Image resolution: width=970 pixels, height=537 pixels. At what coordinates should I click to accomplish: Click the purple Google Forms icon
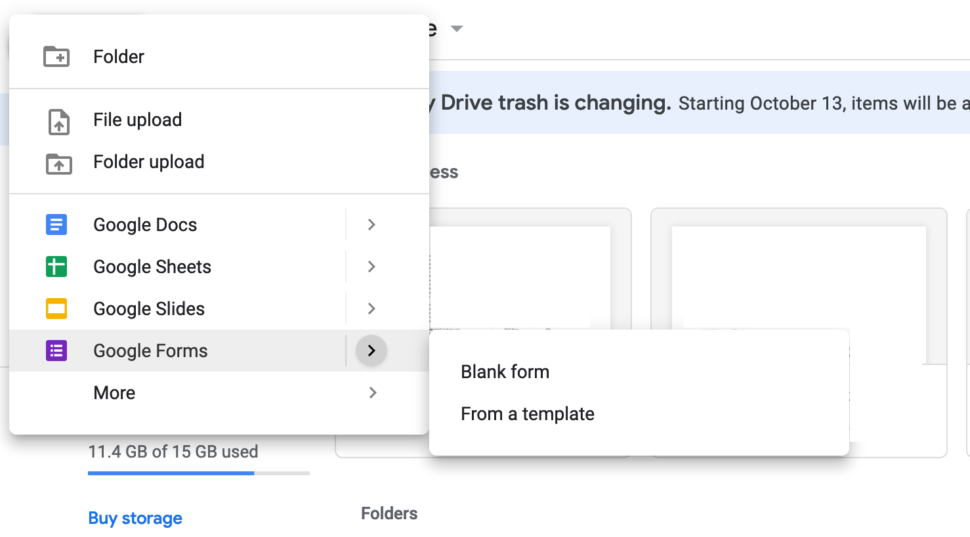[56, 351]
